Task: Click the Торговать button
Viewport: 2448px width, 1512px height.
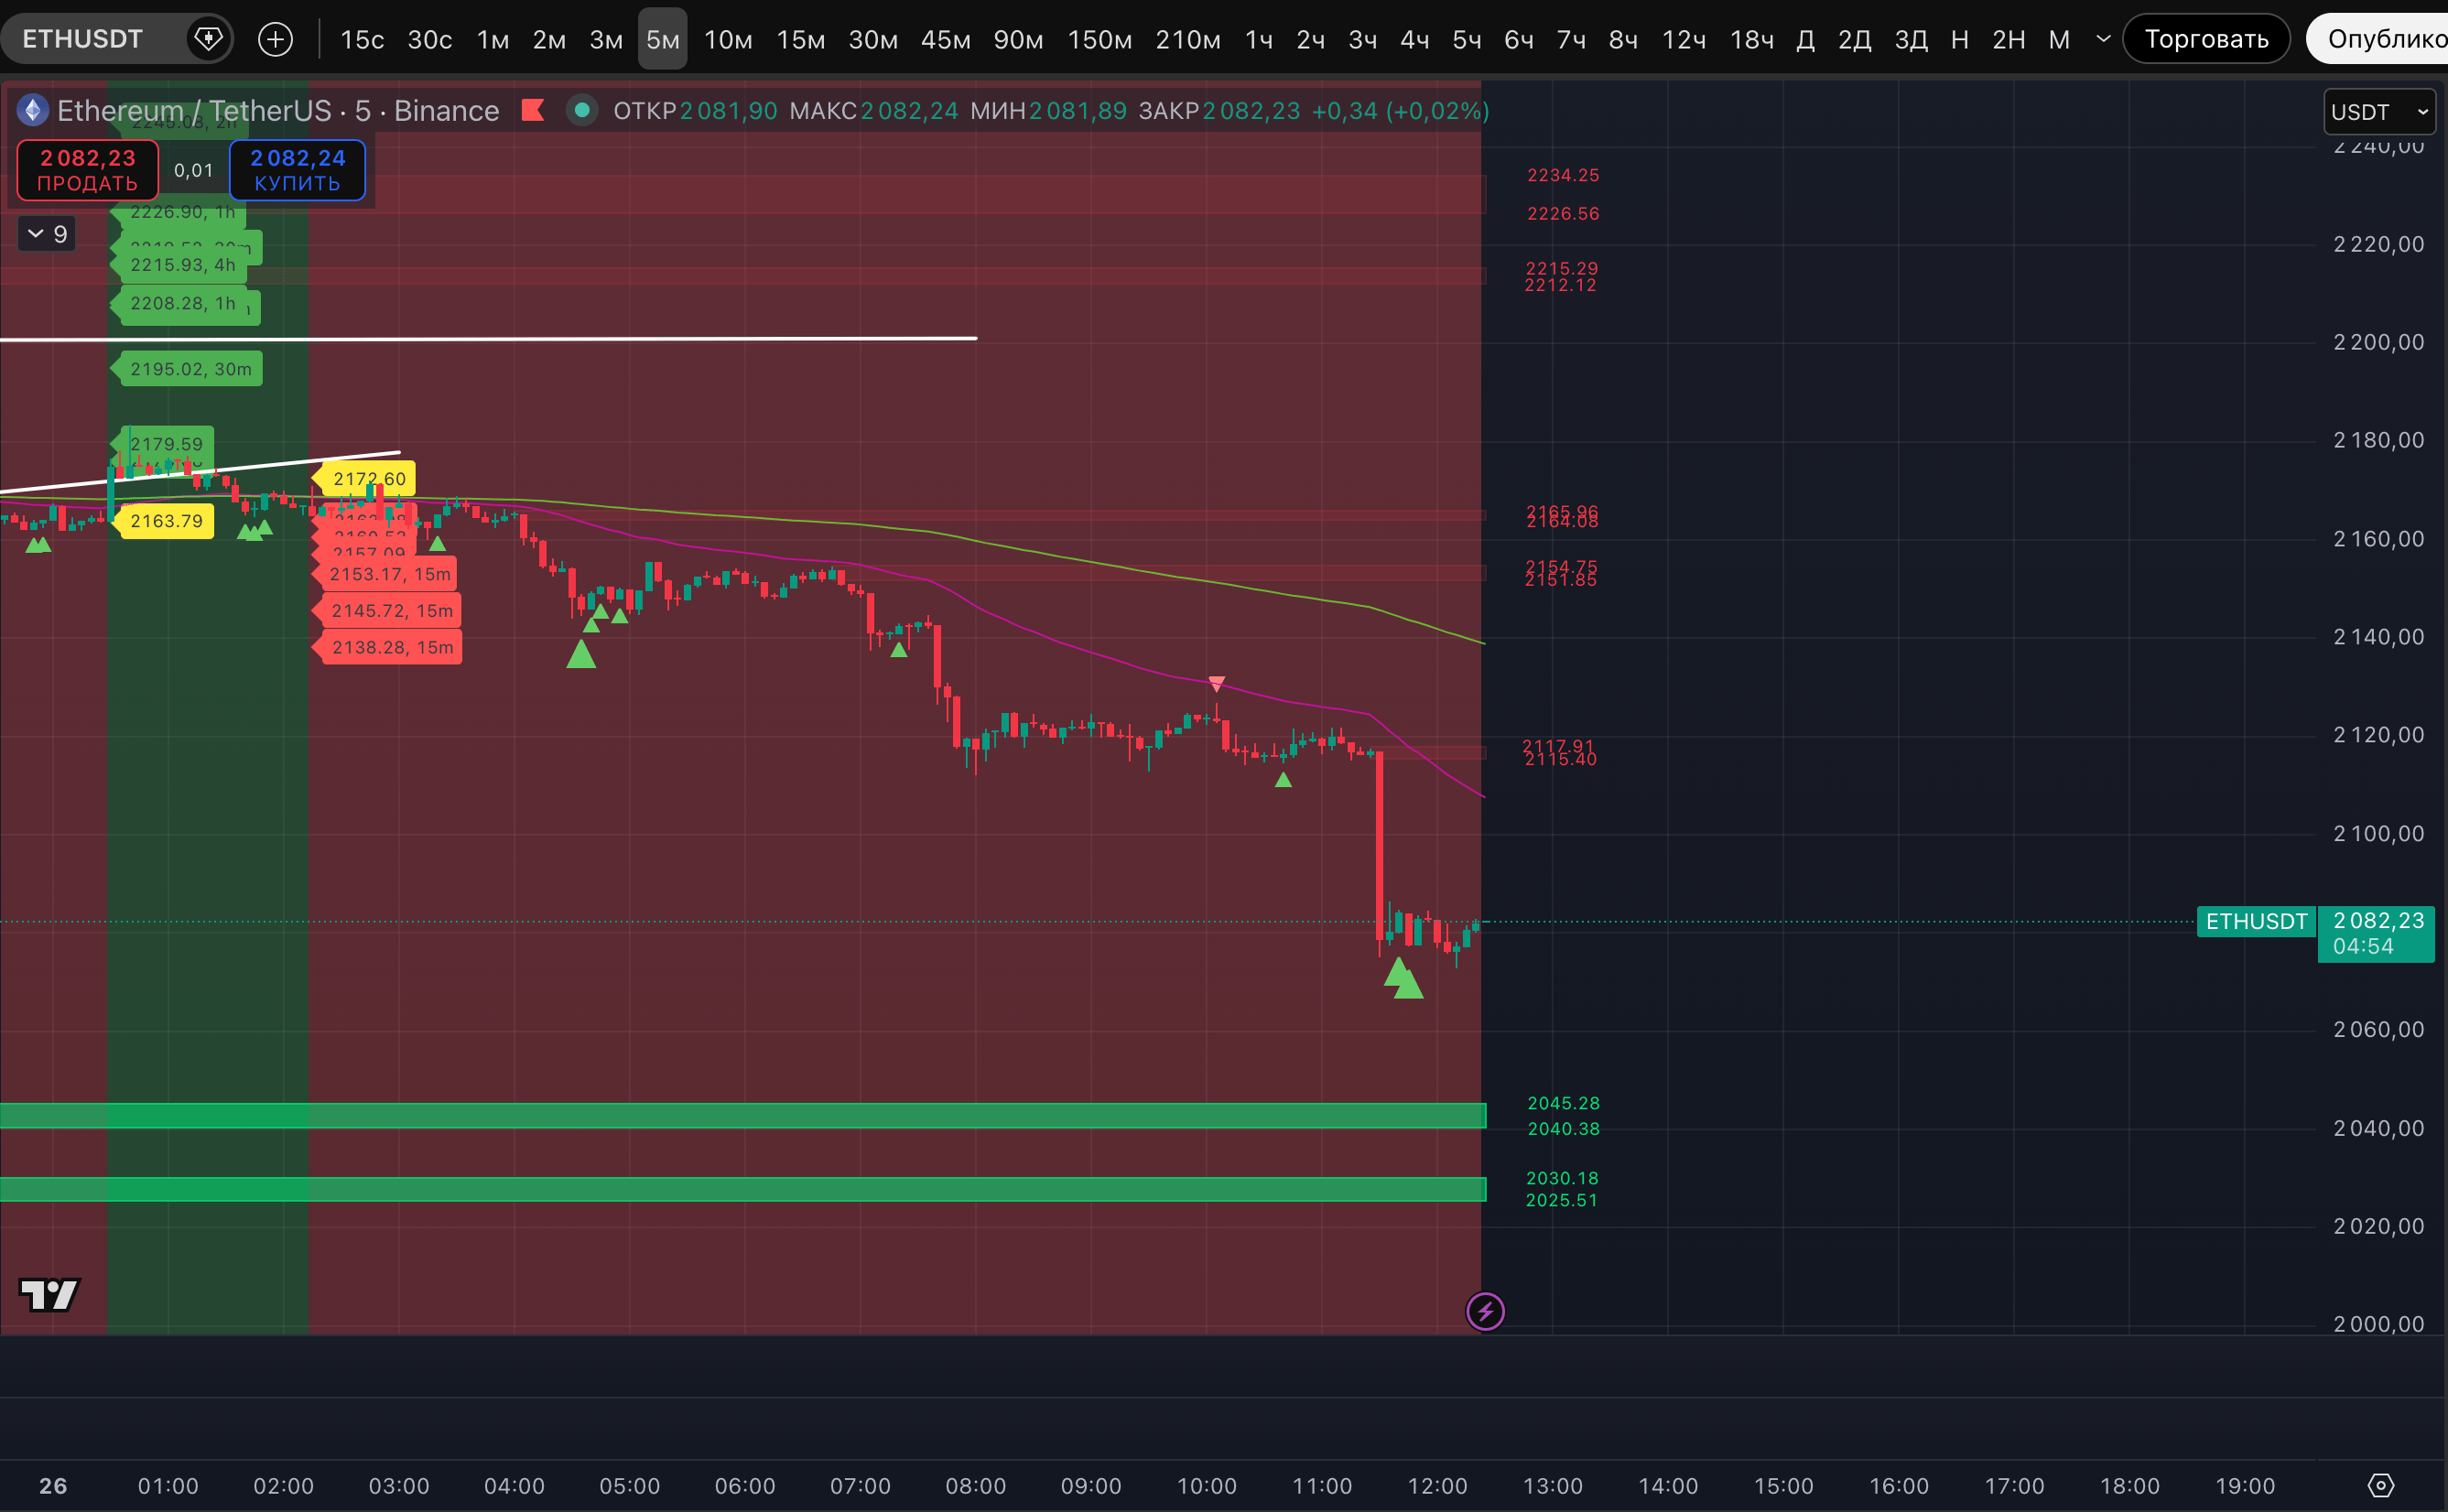Action: pos(2206,39)
